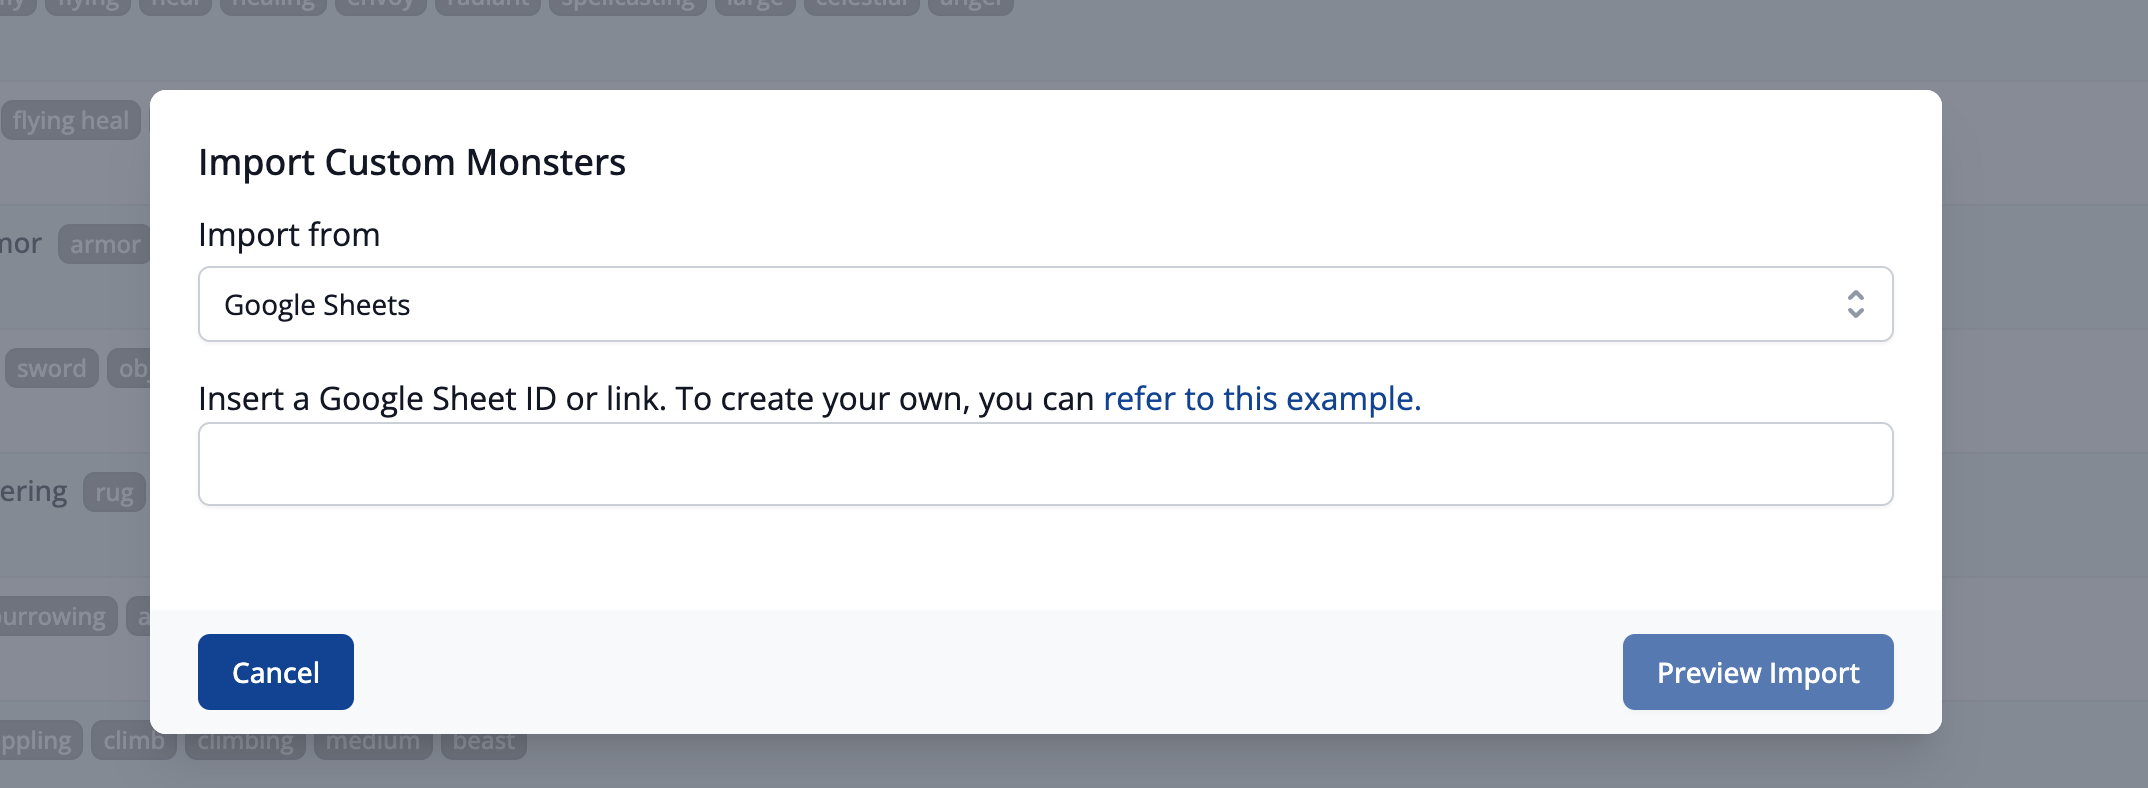Open the 'refer to this example' link

pos(1262,398)
